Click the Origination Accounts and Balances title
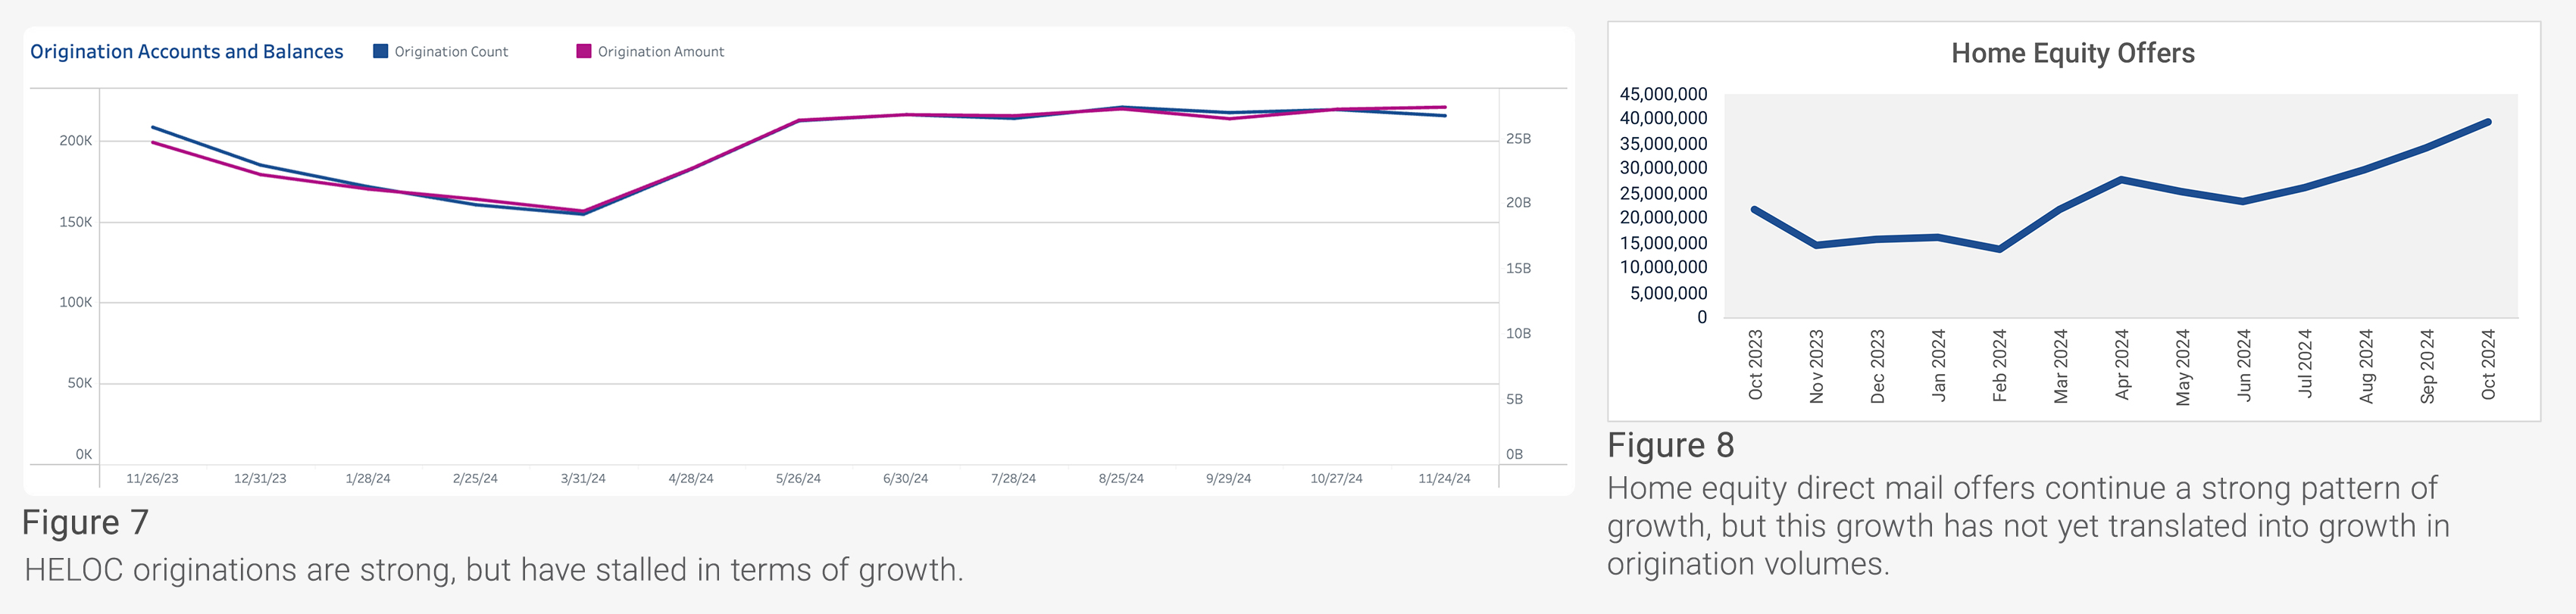The height and width of the screenshot is (614, 2576). click(187, 52)
